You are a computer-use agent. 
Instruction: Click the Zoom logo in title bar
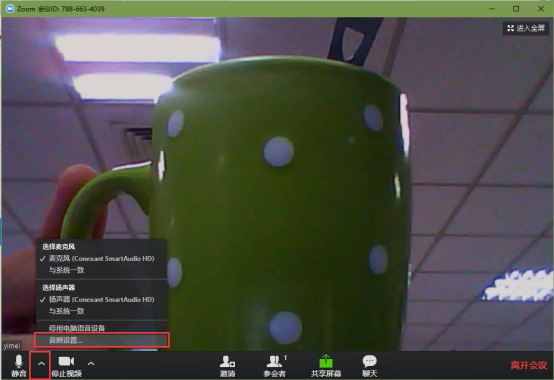10,8
